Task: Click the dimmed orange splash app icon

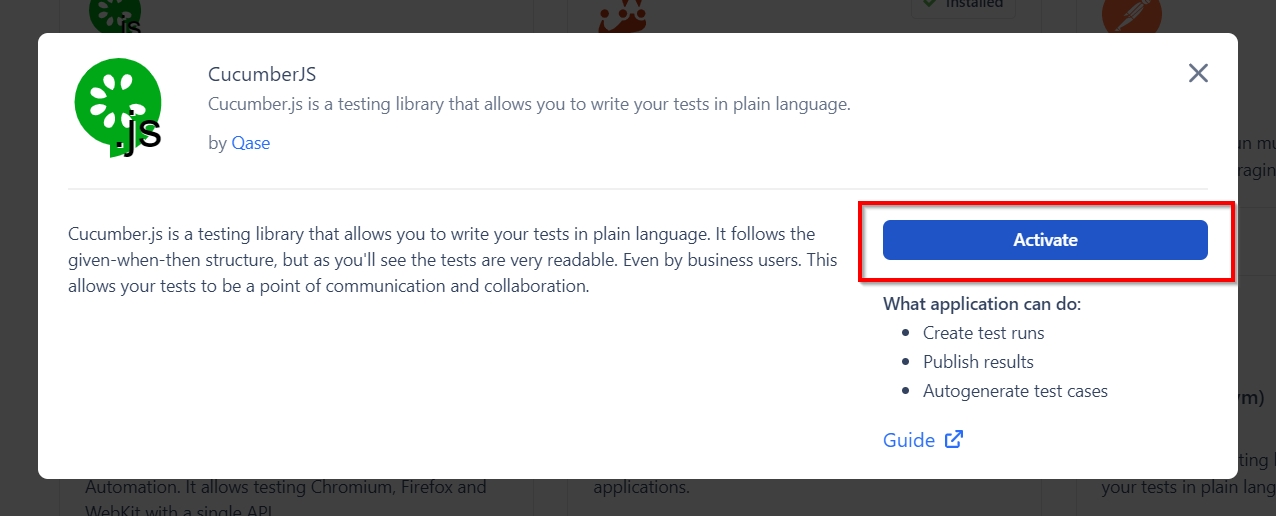Action: point(623,14)
